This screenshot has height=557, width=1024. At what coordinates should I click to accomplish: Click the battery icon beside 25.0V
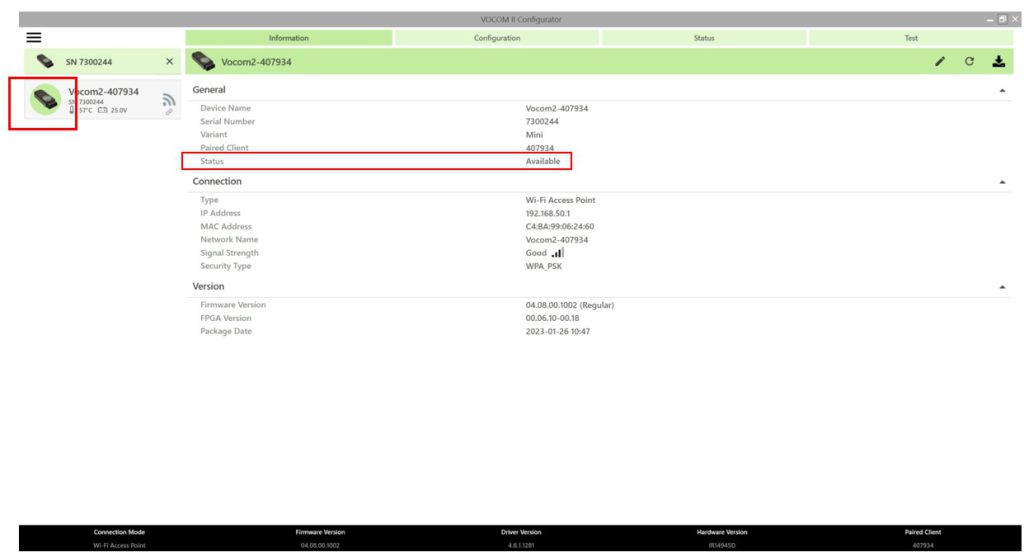click(103, 110)
